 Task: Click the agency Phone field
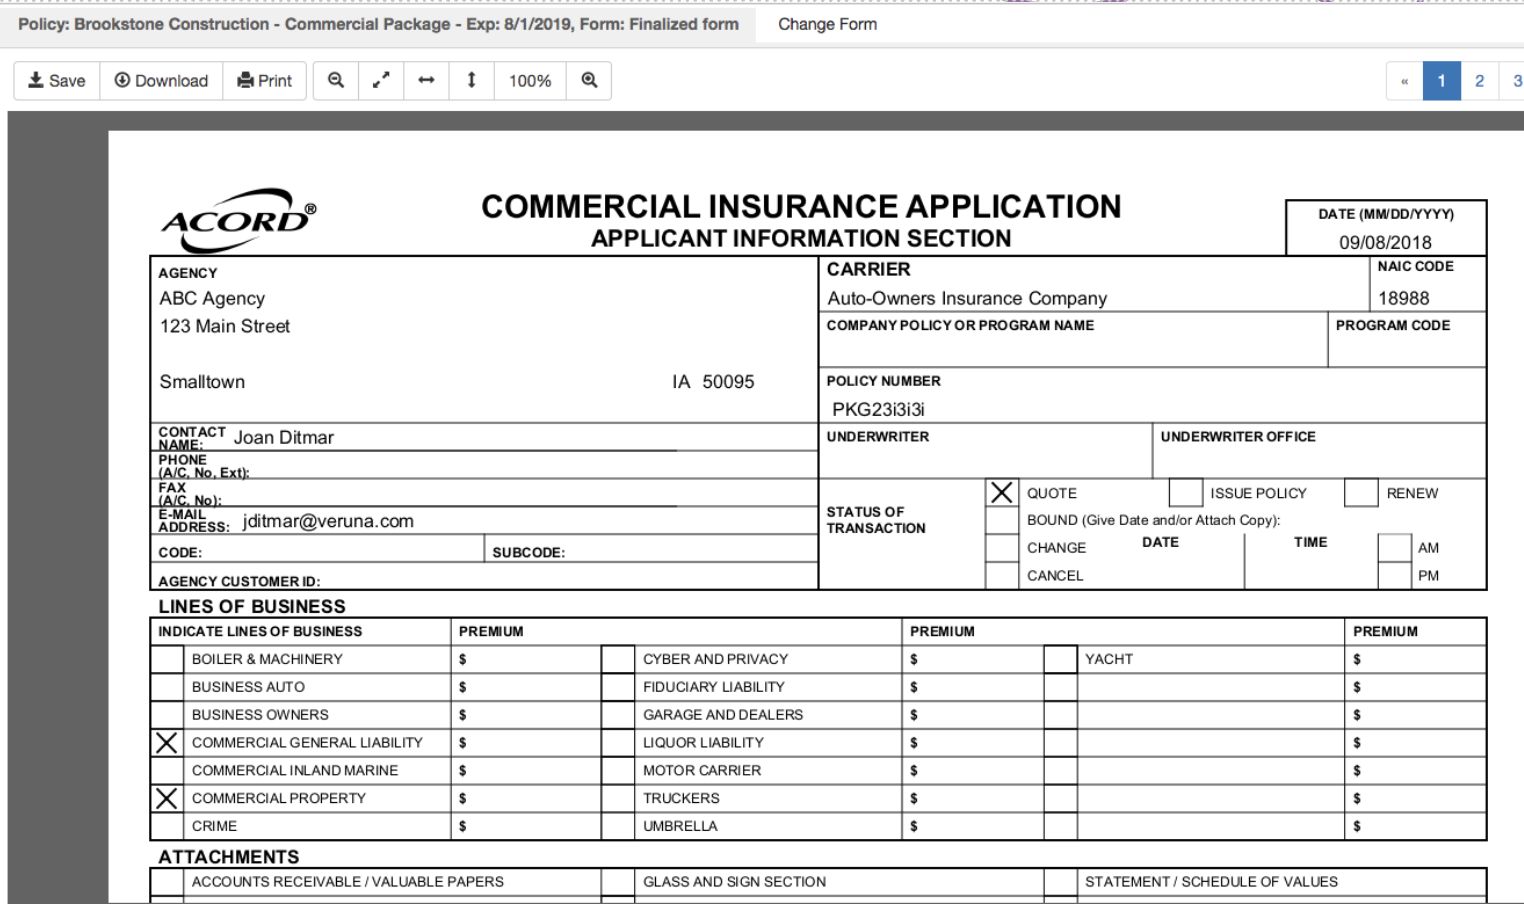click(x=534, y=465)
